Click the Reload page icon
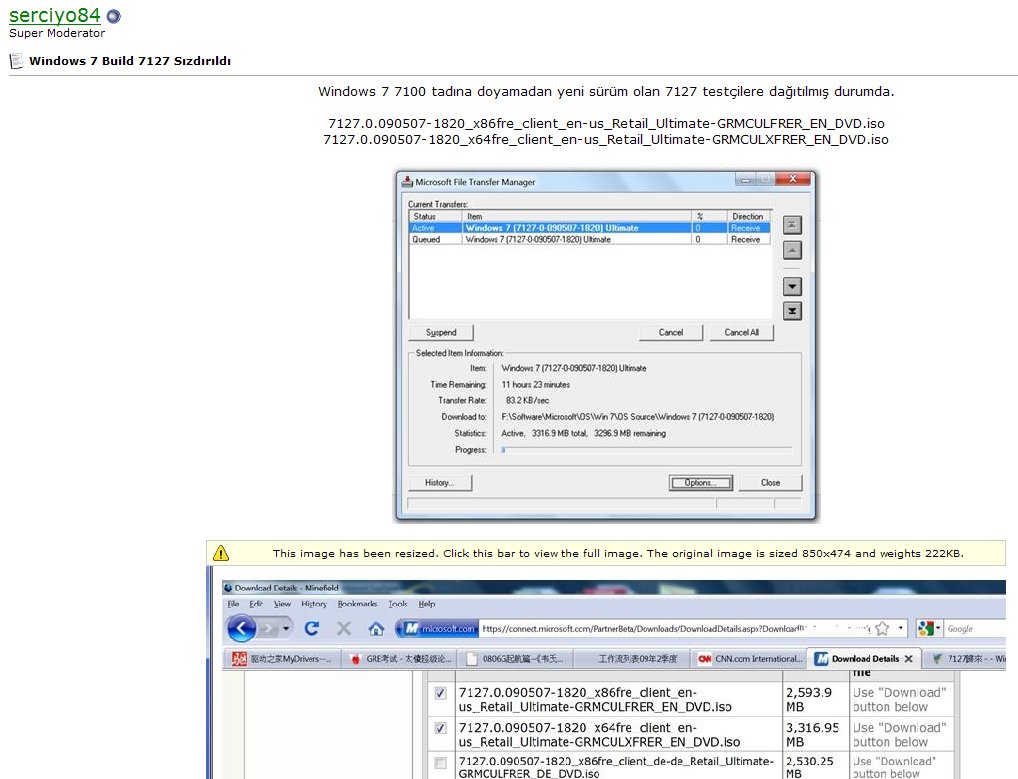Viewport: 1018px width, 779px height. [x=311, y=629]
